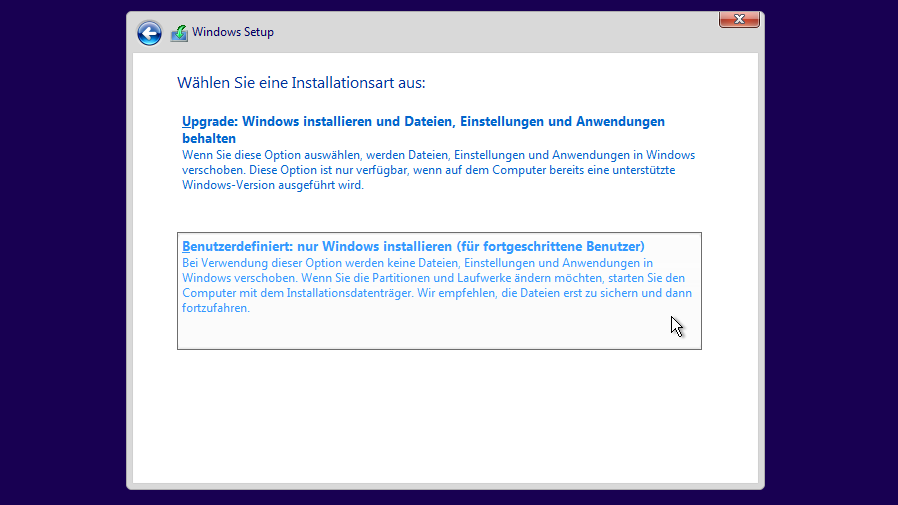Click the purple background outside the dialog
898x505 pixels.
pos(60,250)
